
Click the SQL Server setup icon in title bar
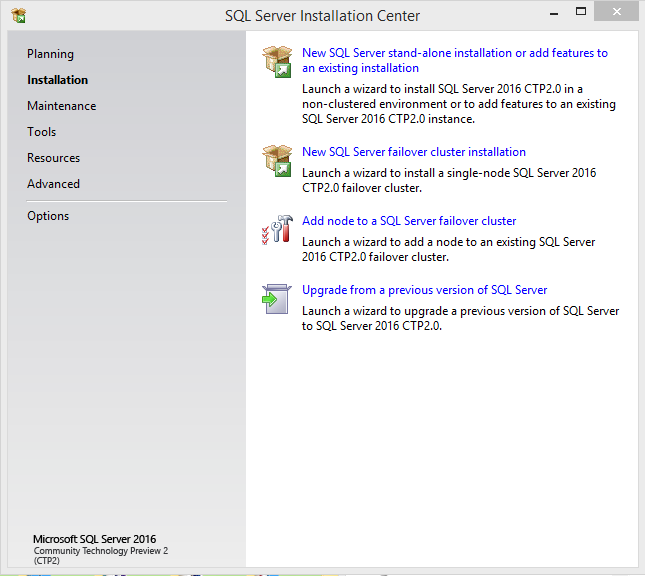tap(19, 16)
